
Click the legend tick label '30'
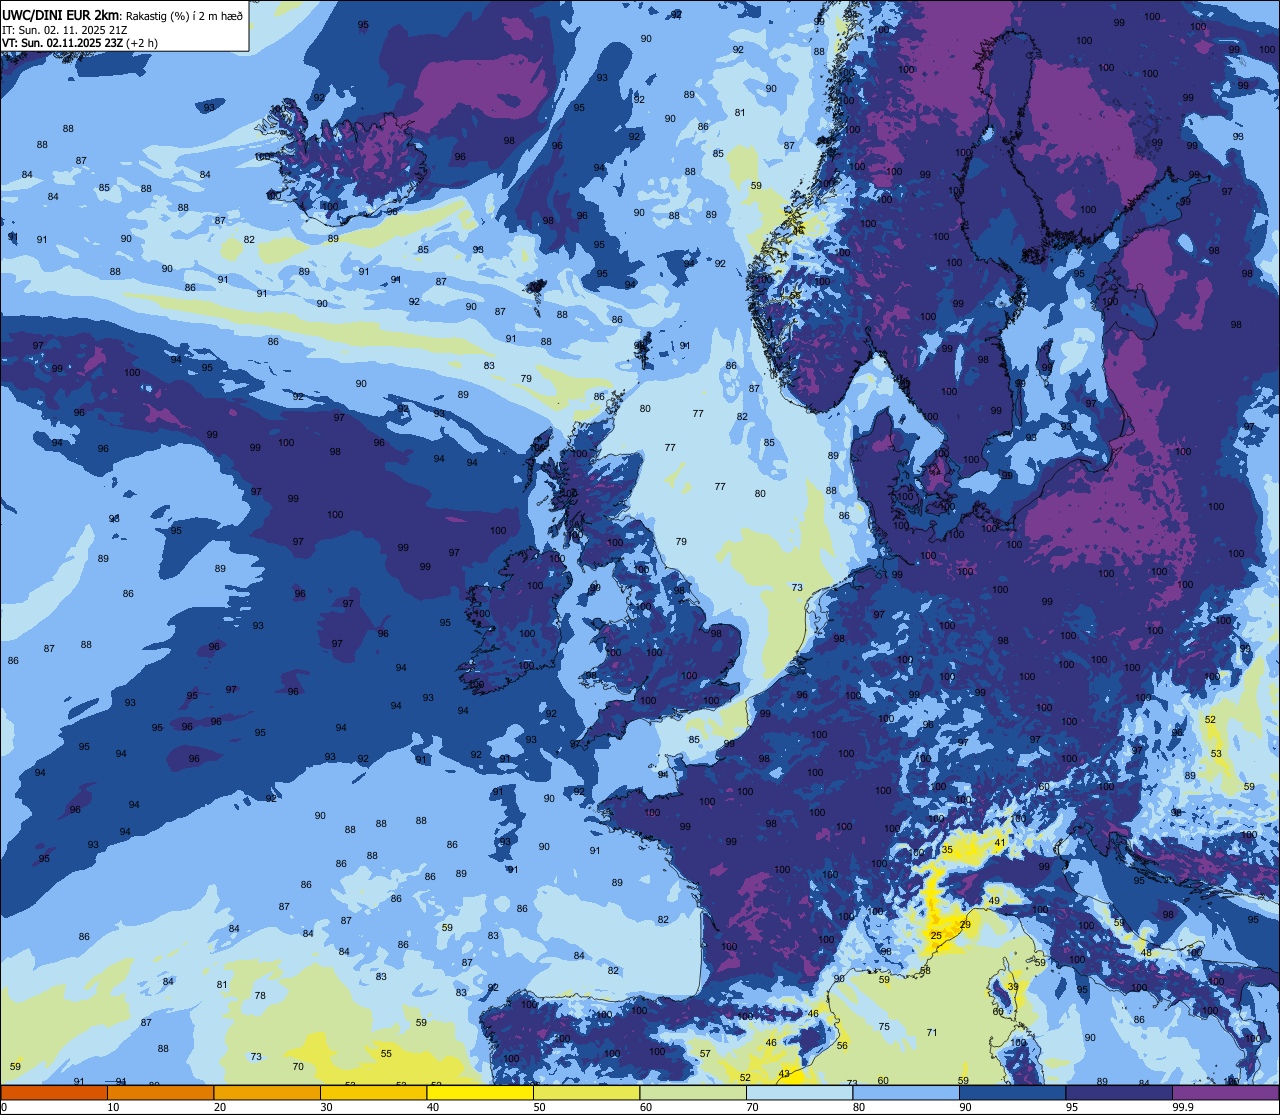326,1107
